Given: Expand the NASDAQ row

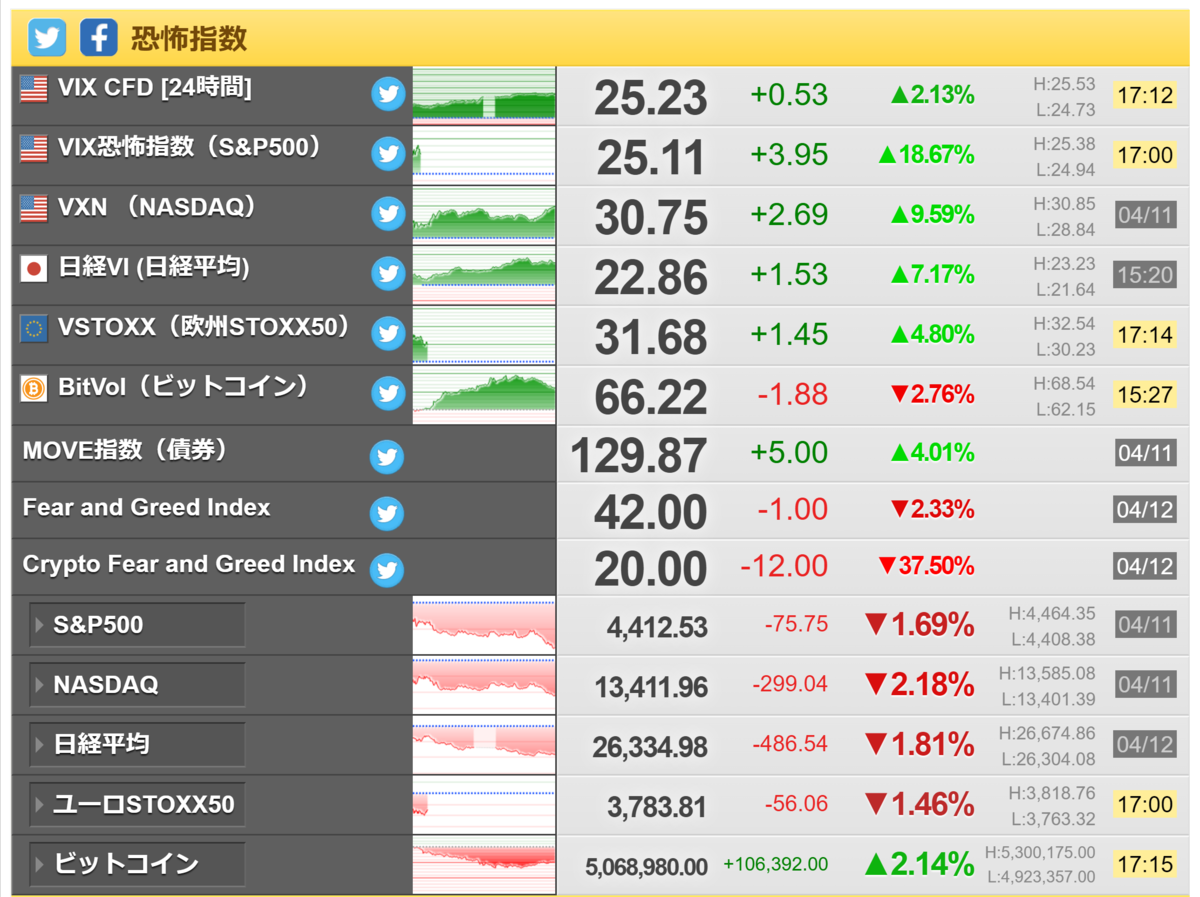Looking at the screenshot, I should tap(137, 685).
